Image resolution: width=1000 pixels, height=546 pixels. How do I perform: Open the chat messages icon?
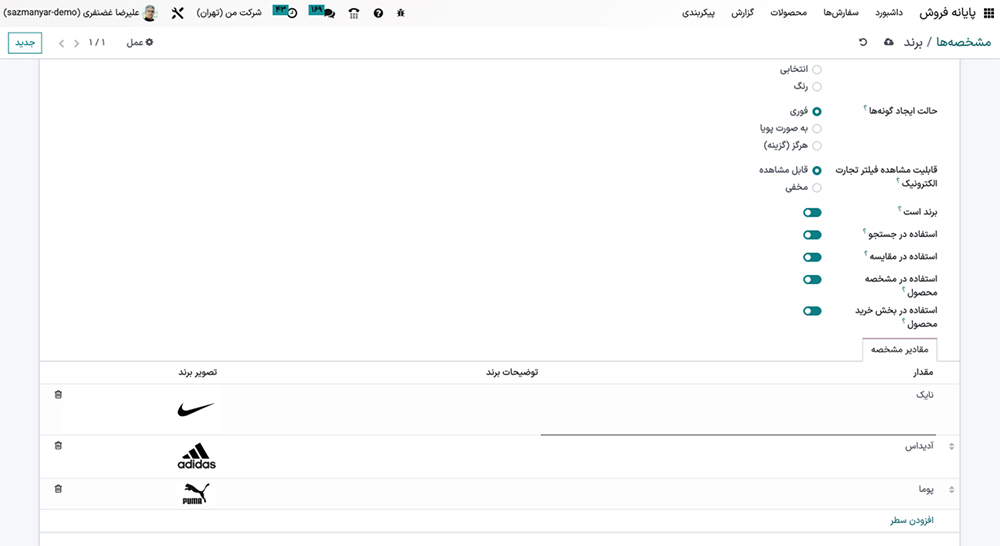(x=328, y=13)
